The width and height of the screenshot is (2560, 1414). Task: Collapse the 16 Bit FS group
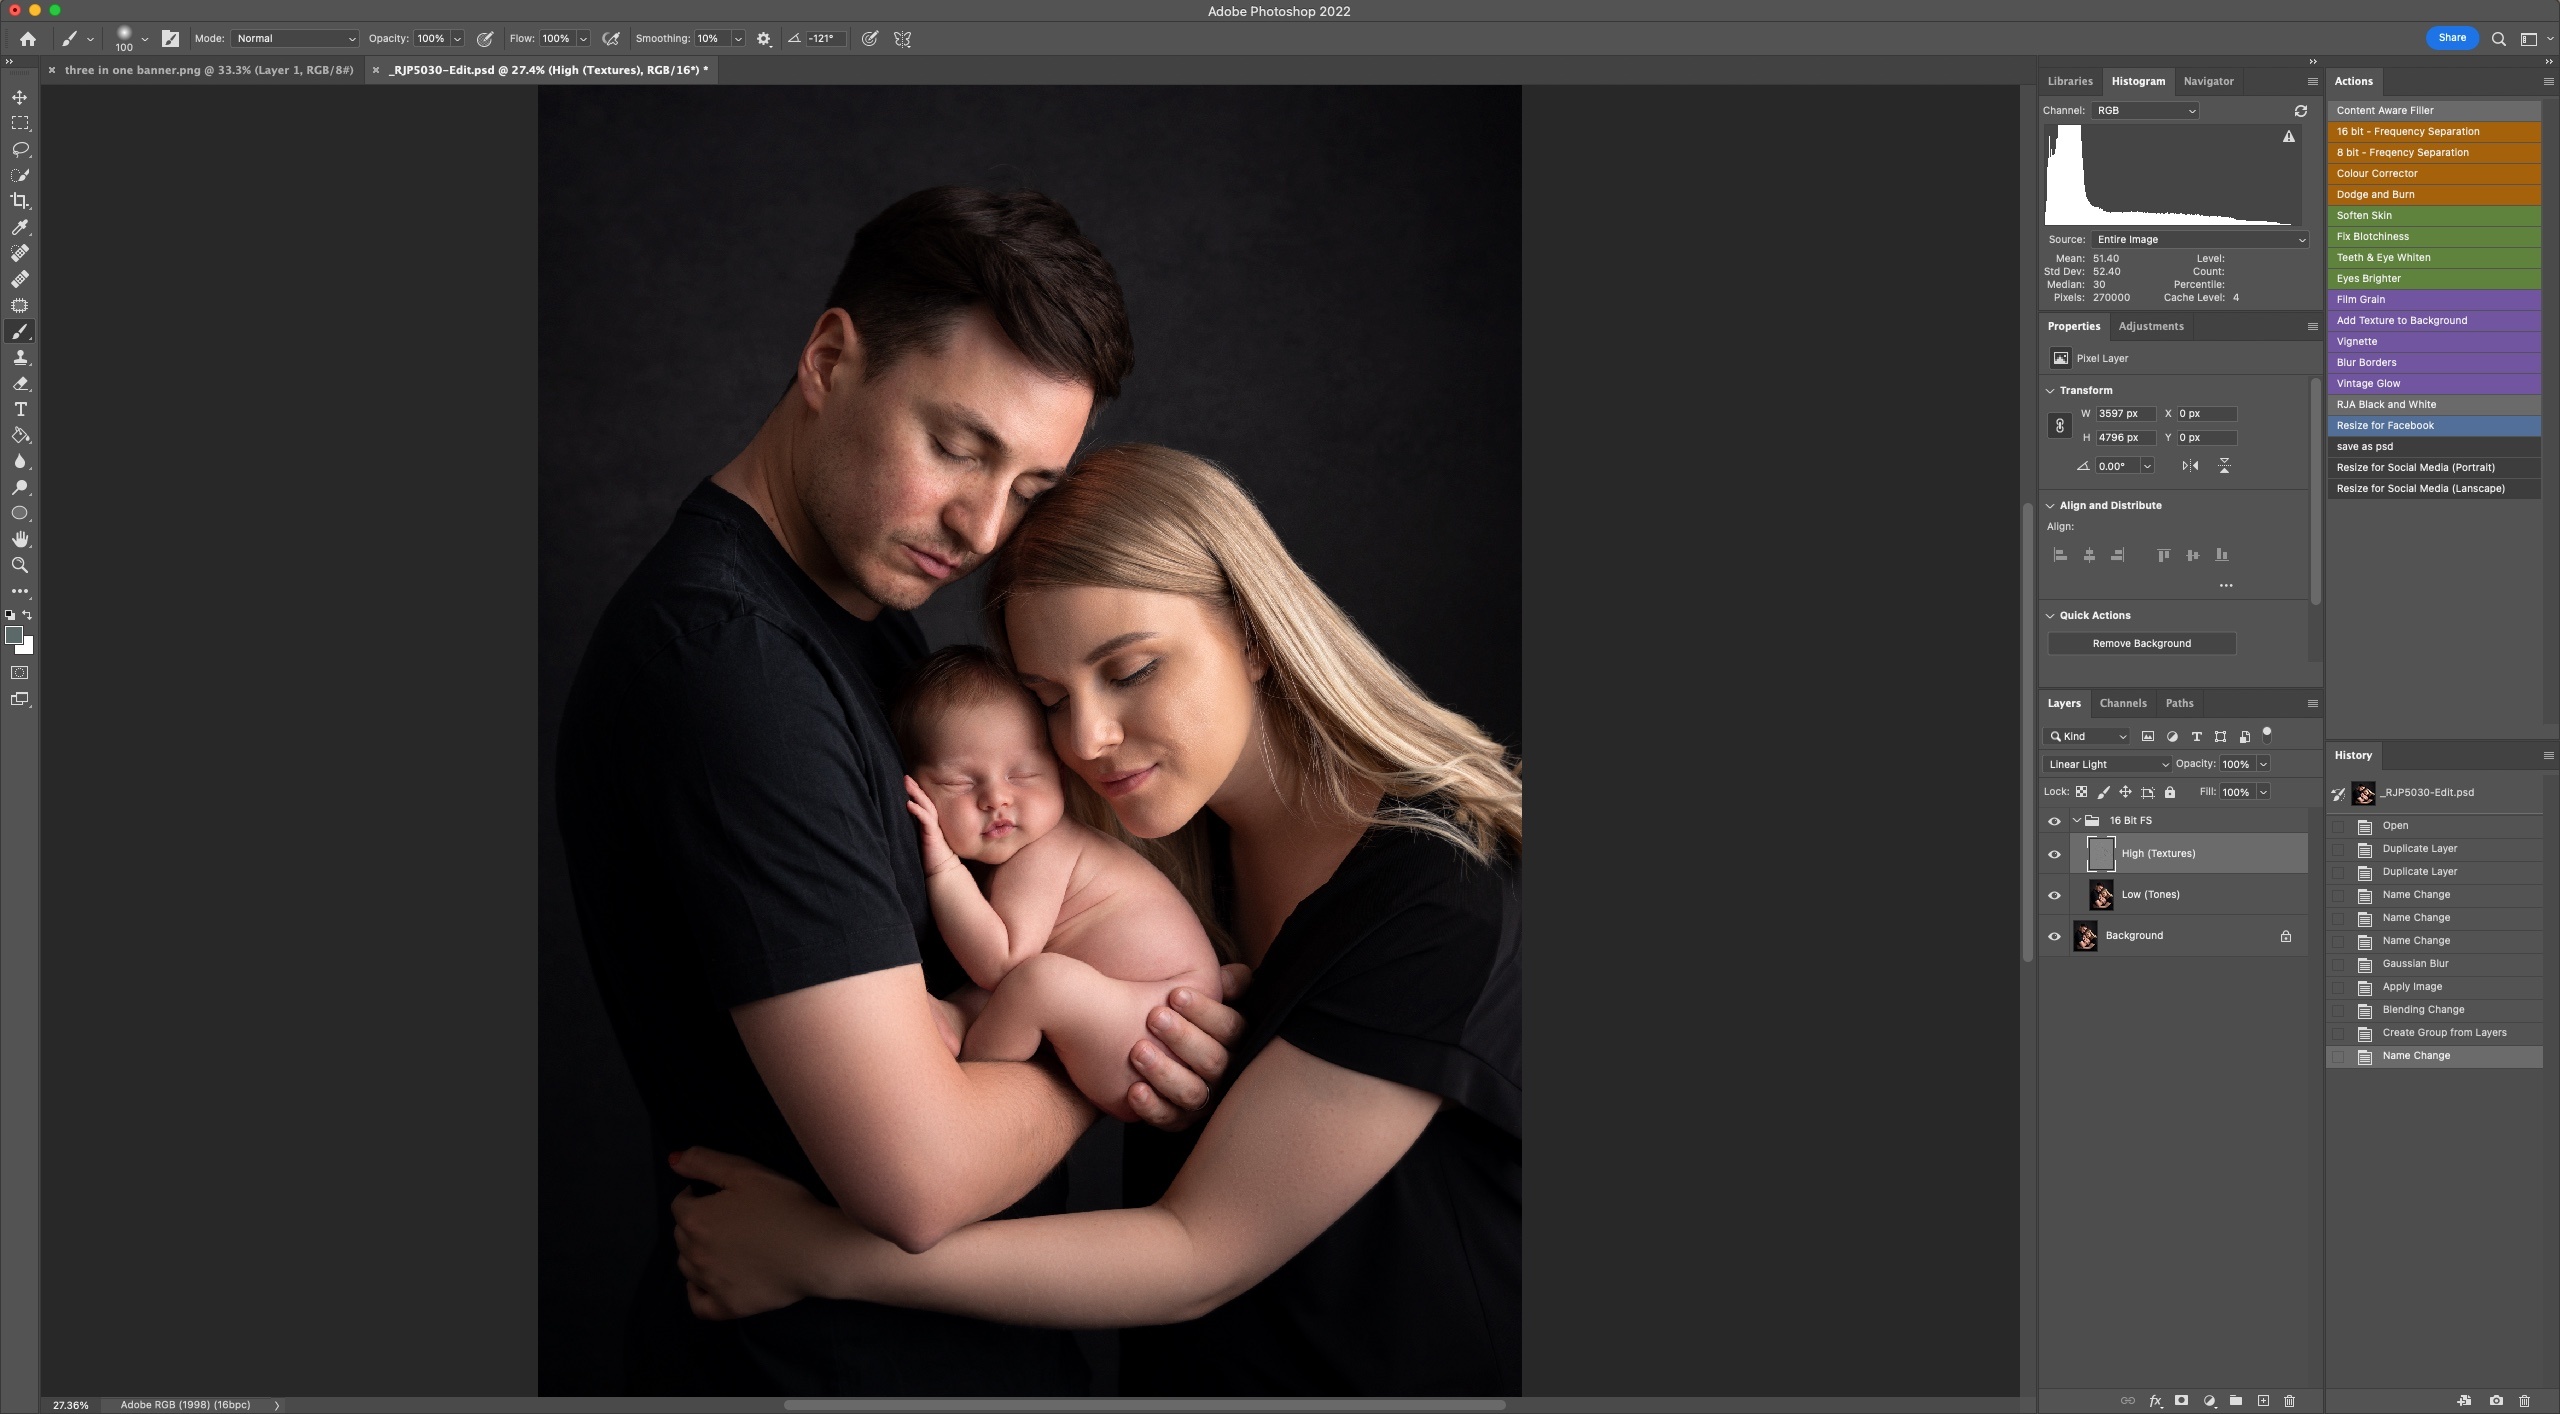pos(2076,820)
